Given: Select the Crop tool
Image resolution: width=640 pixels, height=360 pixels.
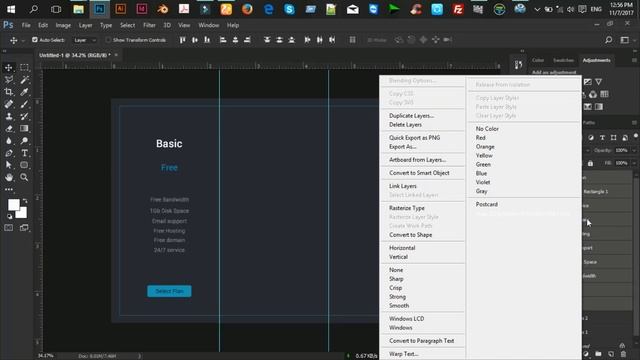Looking at the screenshot, I should click(9, 92).
